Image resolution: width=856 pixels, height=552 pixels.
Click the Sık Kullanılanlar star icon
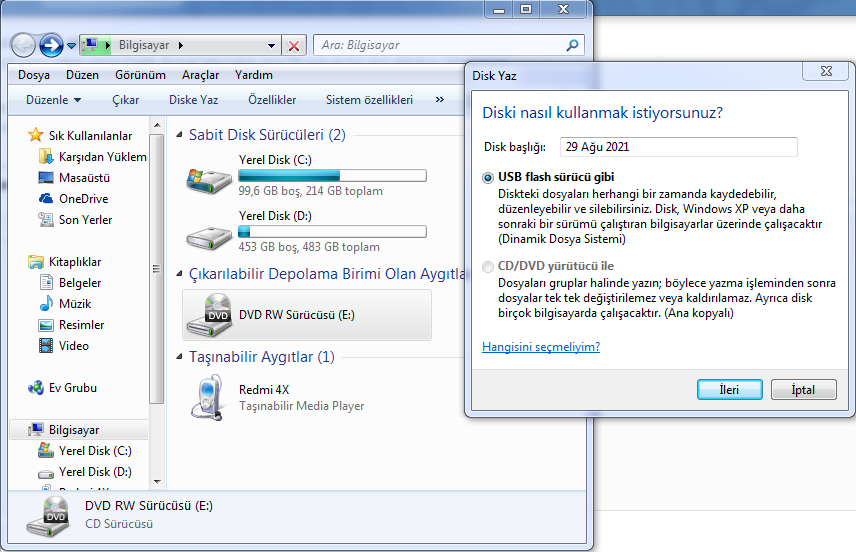(35, 135)
